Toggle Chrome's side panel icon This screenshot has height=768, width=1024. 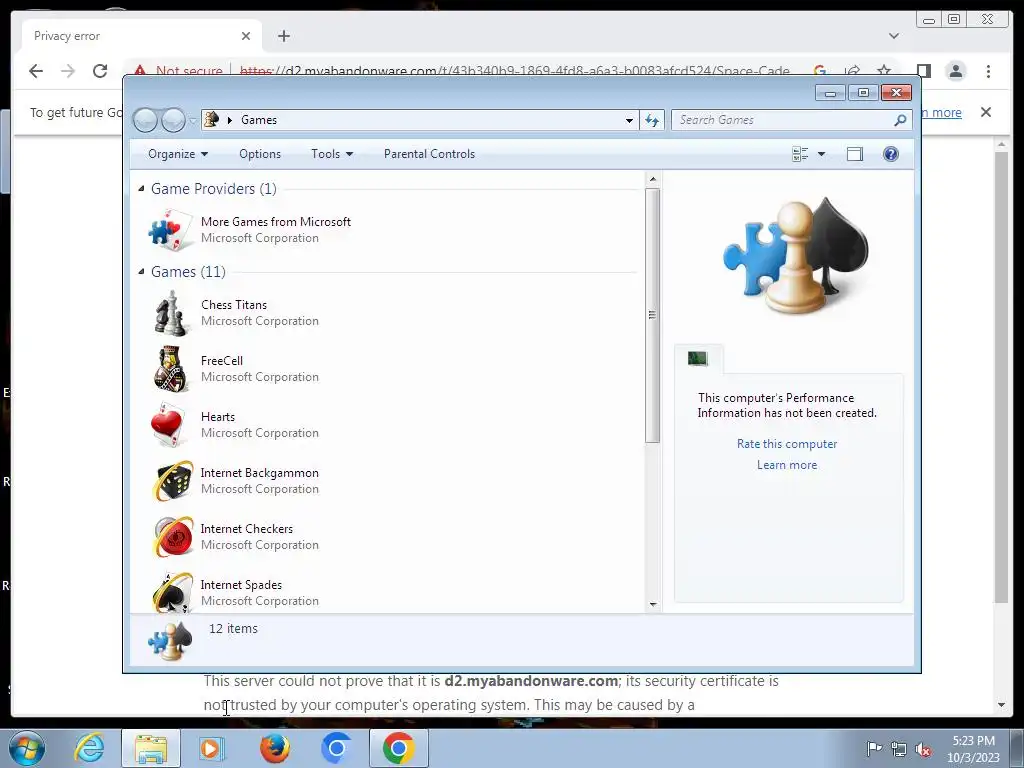[923, 71]
